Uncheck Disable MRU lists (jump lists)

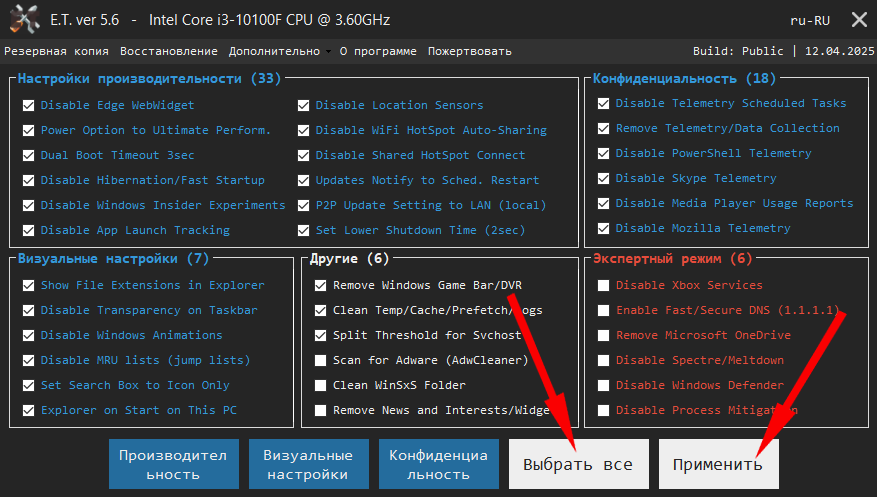(x=29, y=361)
